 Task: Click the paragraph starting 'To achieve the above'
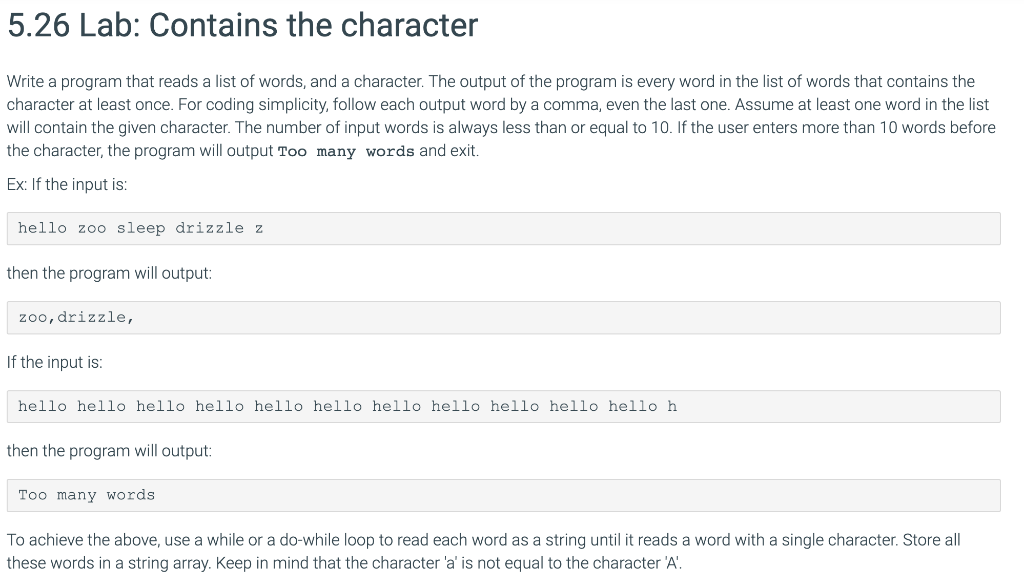pos(483,551)
